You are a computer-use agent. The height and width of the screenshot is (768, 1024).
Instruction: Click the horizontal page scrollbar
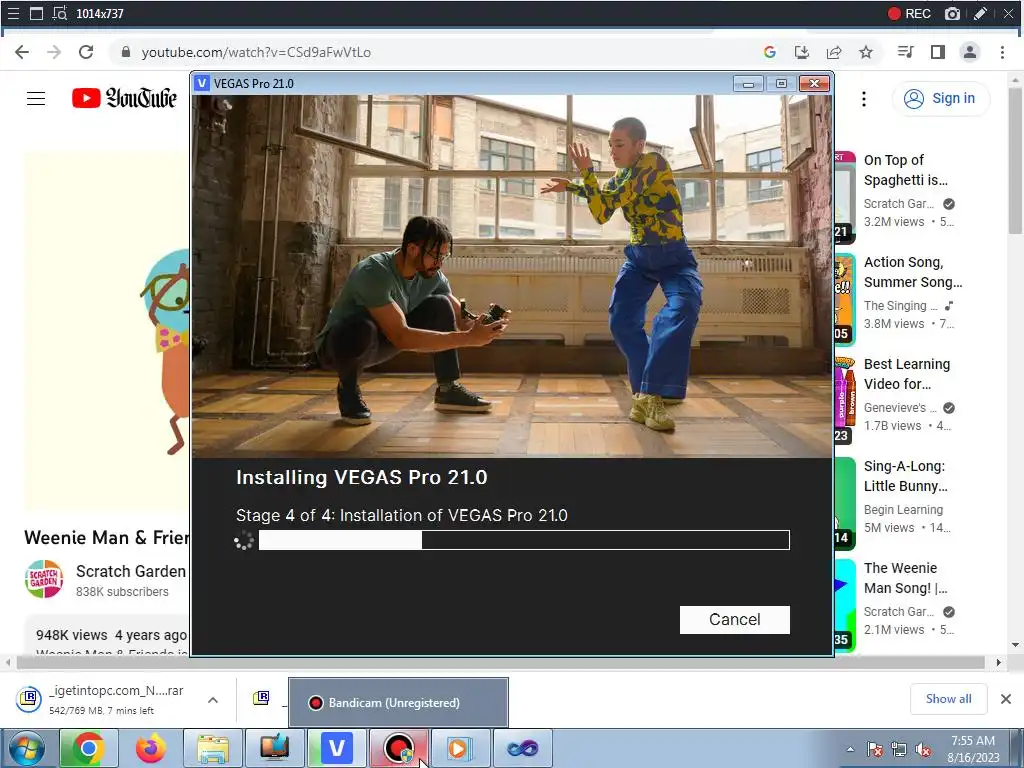pos(503,662)
